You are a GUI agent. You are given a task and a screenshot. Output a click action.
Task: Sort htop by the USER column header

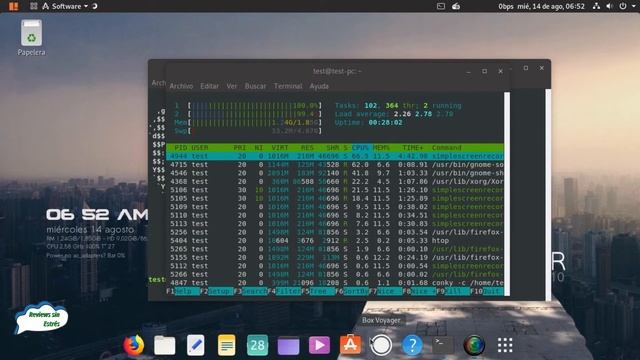click(200, 148)
